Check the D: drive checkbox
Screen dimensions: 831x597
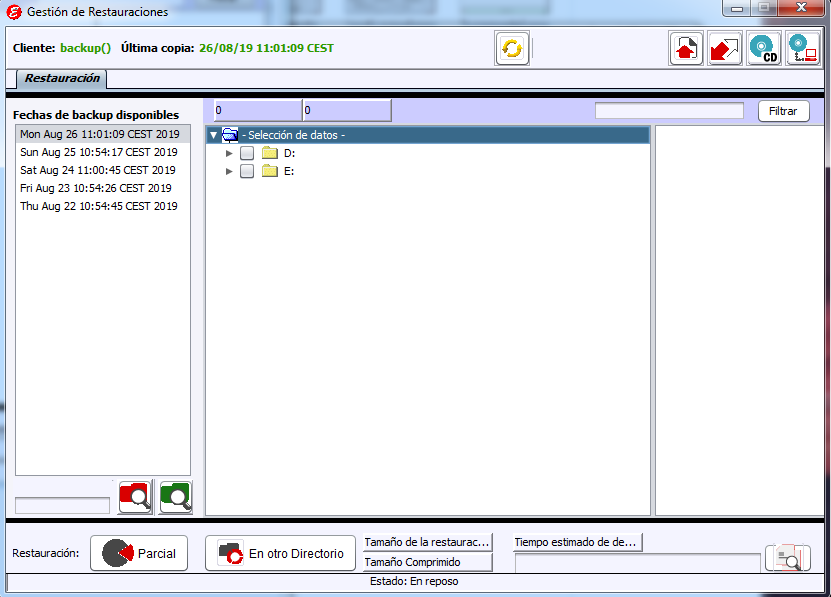[x=247, y=153]
